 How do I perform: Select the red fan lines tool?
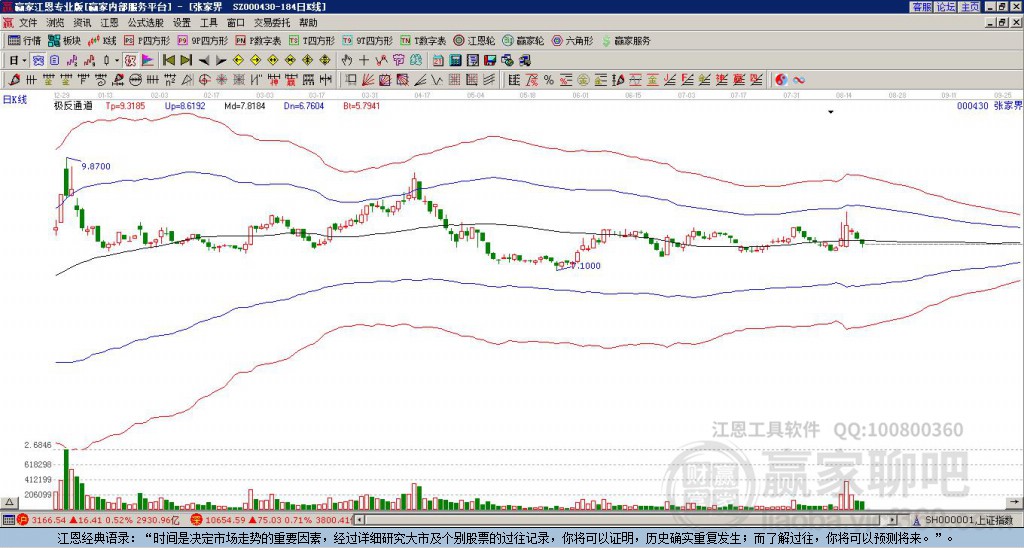368,80
